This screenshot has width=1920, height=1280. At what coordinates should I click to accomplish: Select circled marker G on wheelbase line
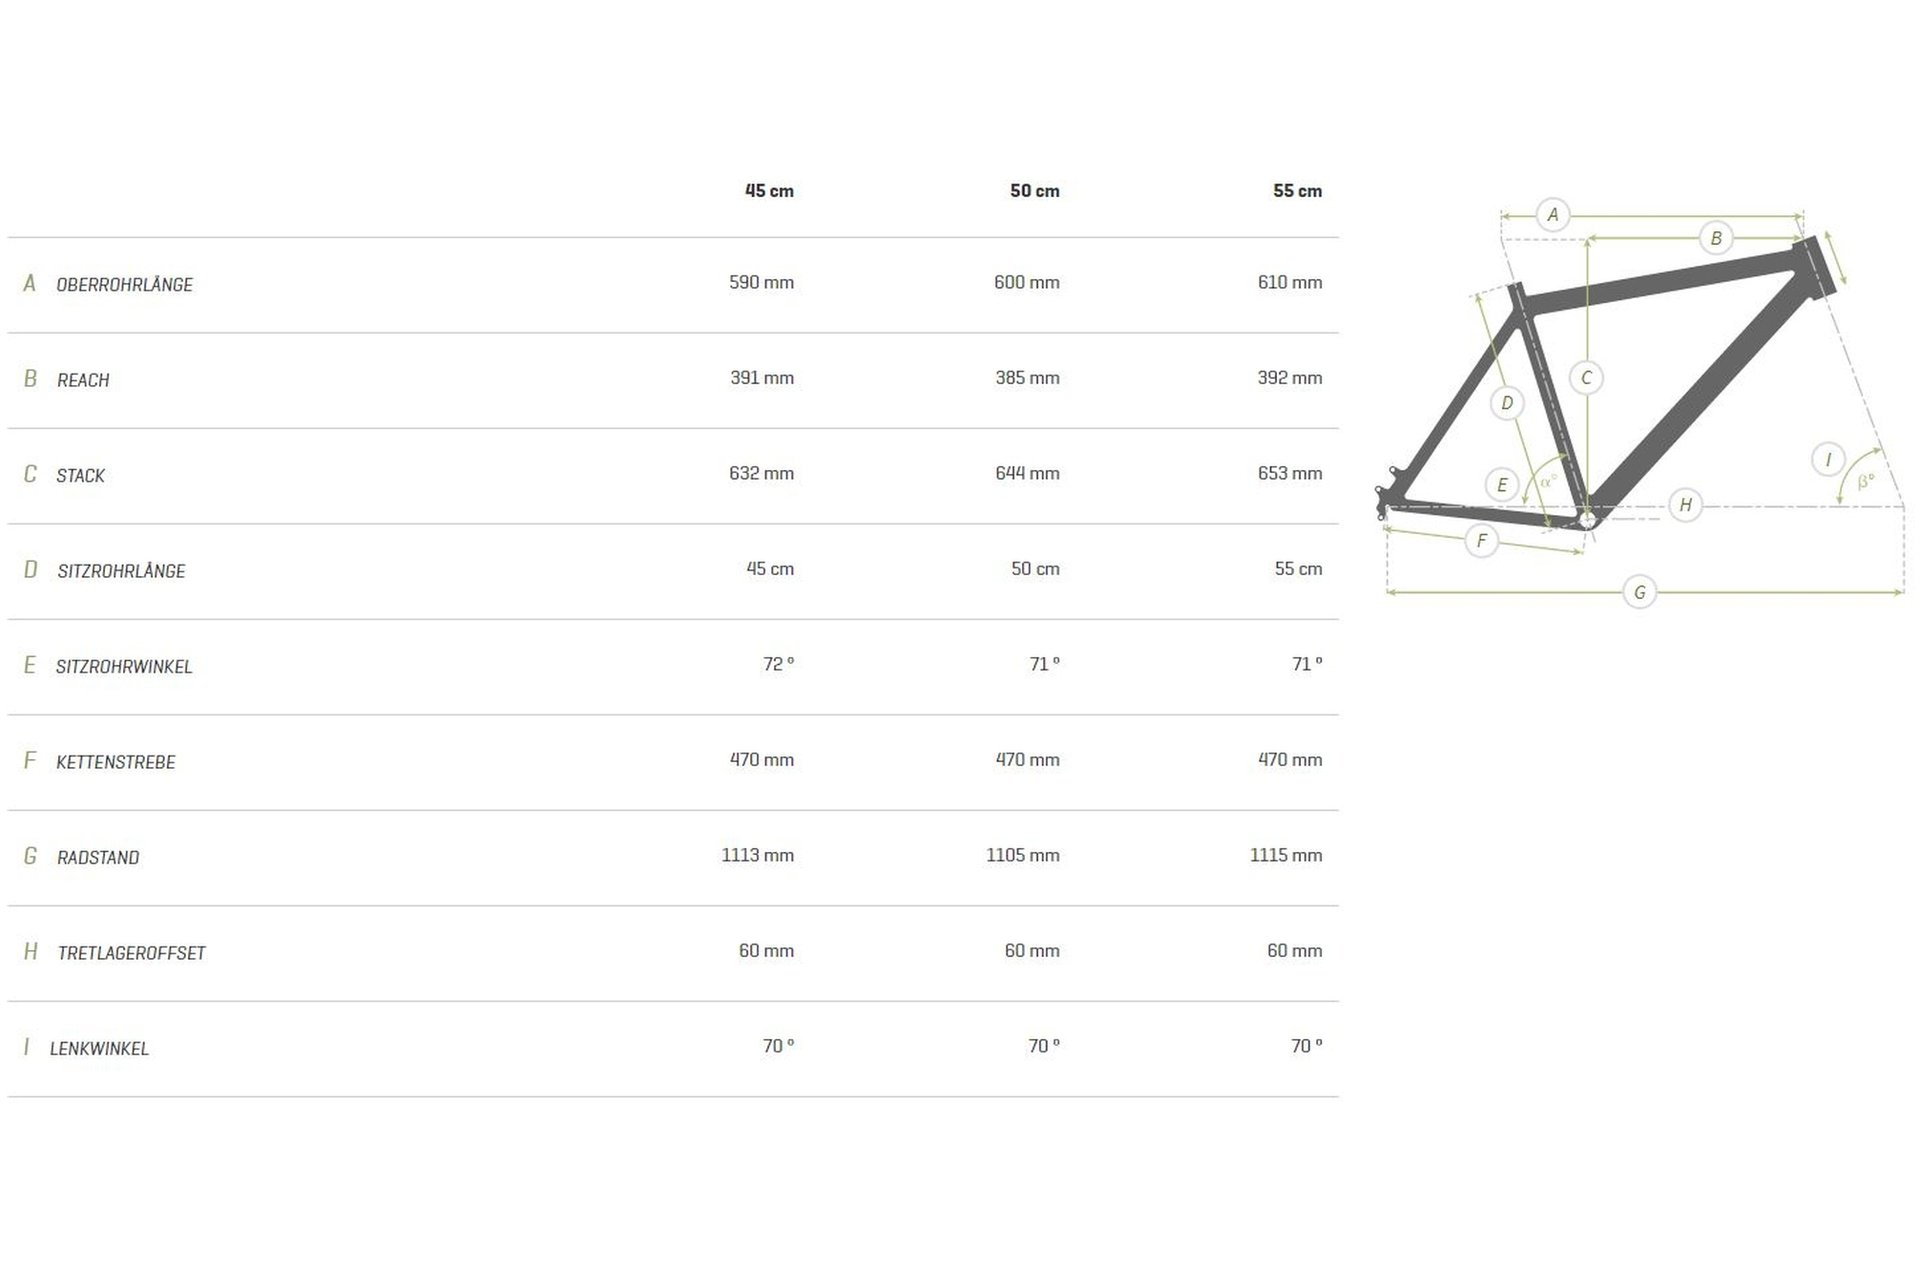(x=1639, y=592)
